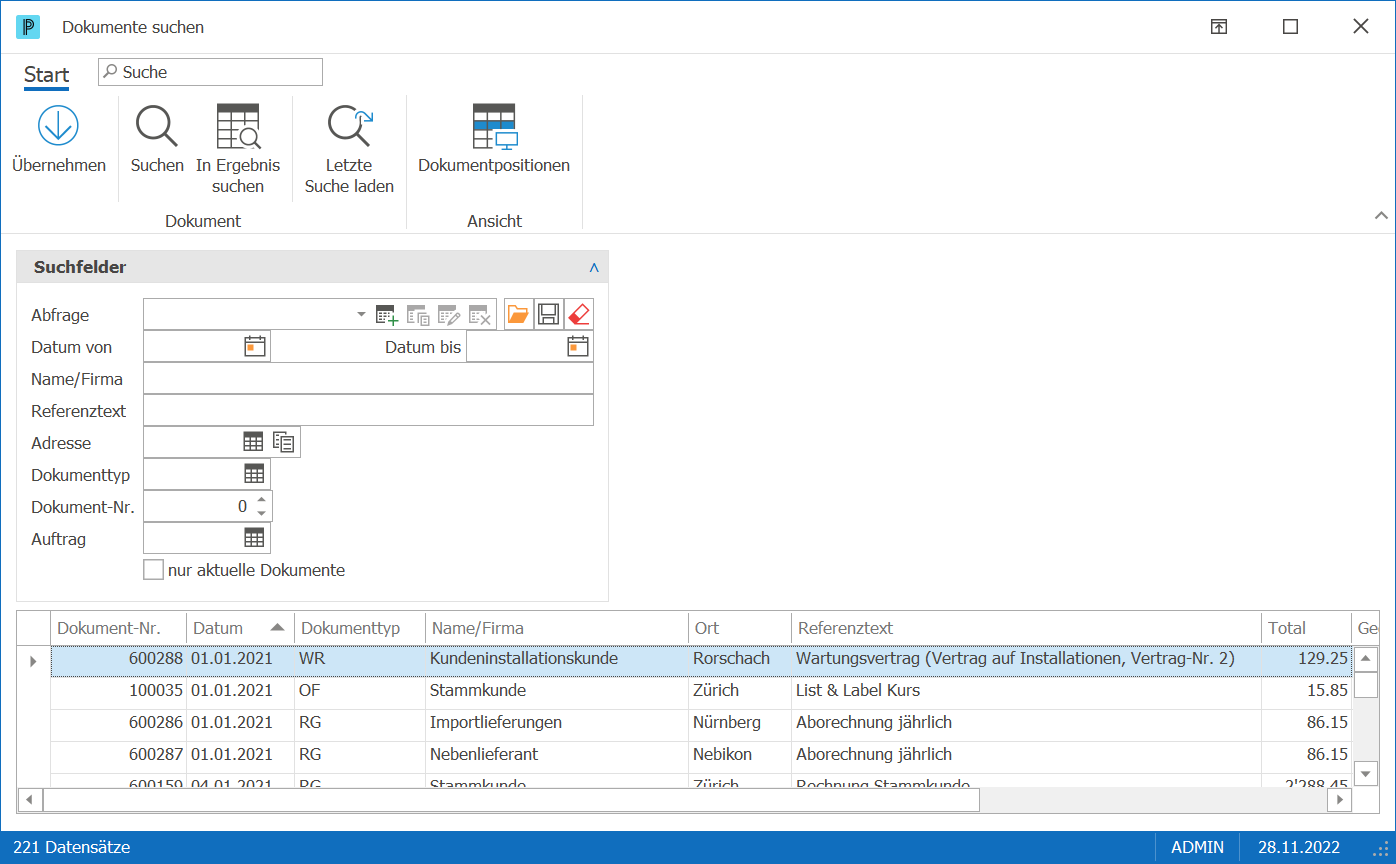Viewport: 1396px width, 864px height.
Task: Decrease the Dokument-Nr. value
Action: (261, 513)
